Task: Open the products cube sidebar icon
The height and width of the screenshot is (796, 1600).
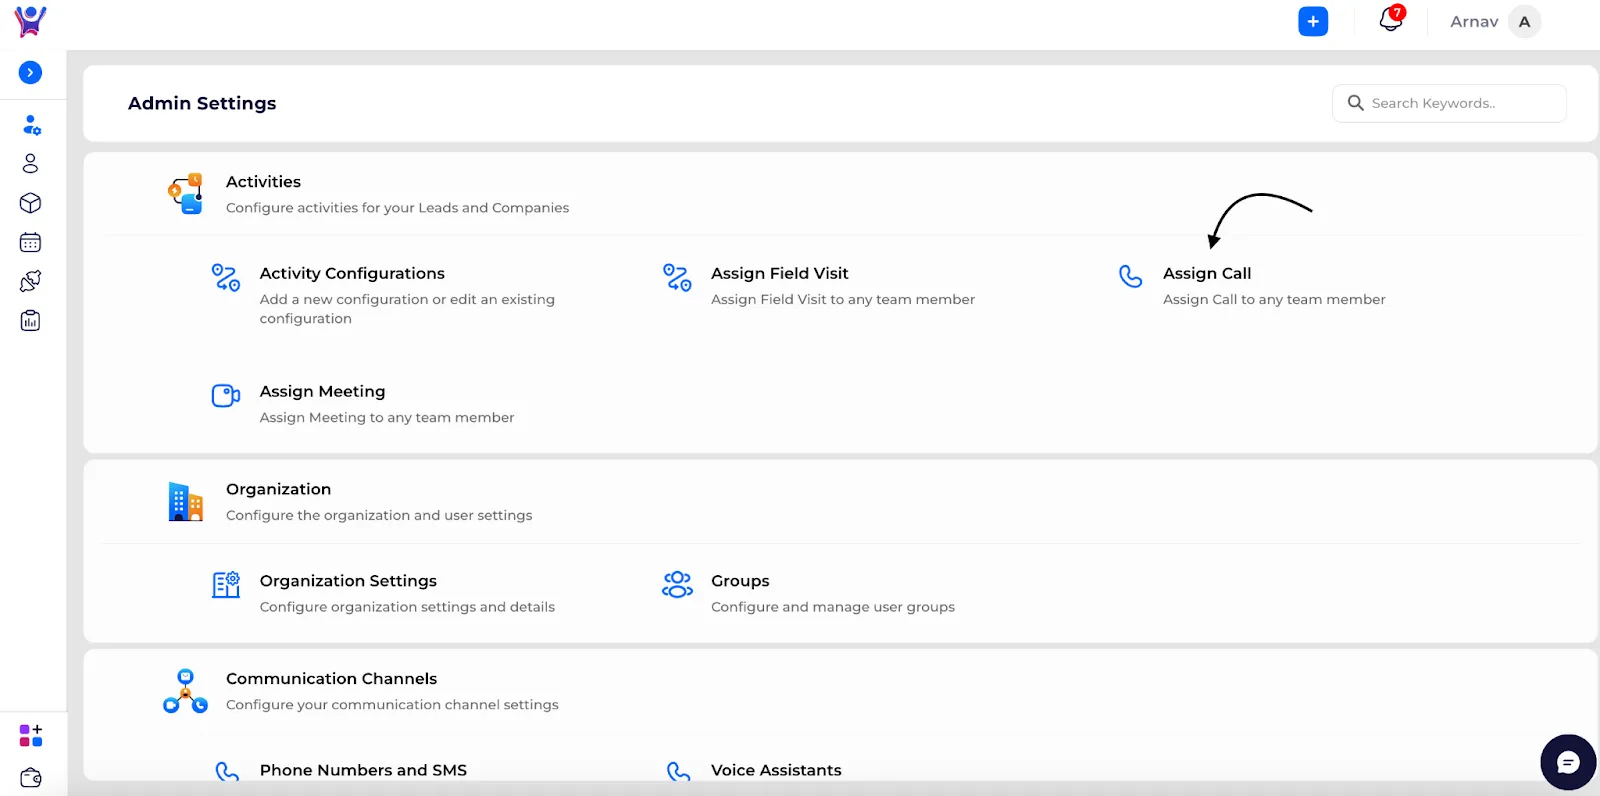Action: (30, 203)
